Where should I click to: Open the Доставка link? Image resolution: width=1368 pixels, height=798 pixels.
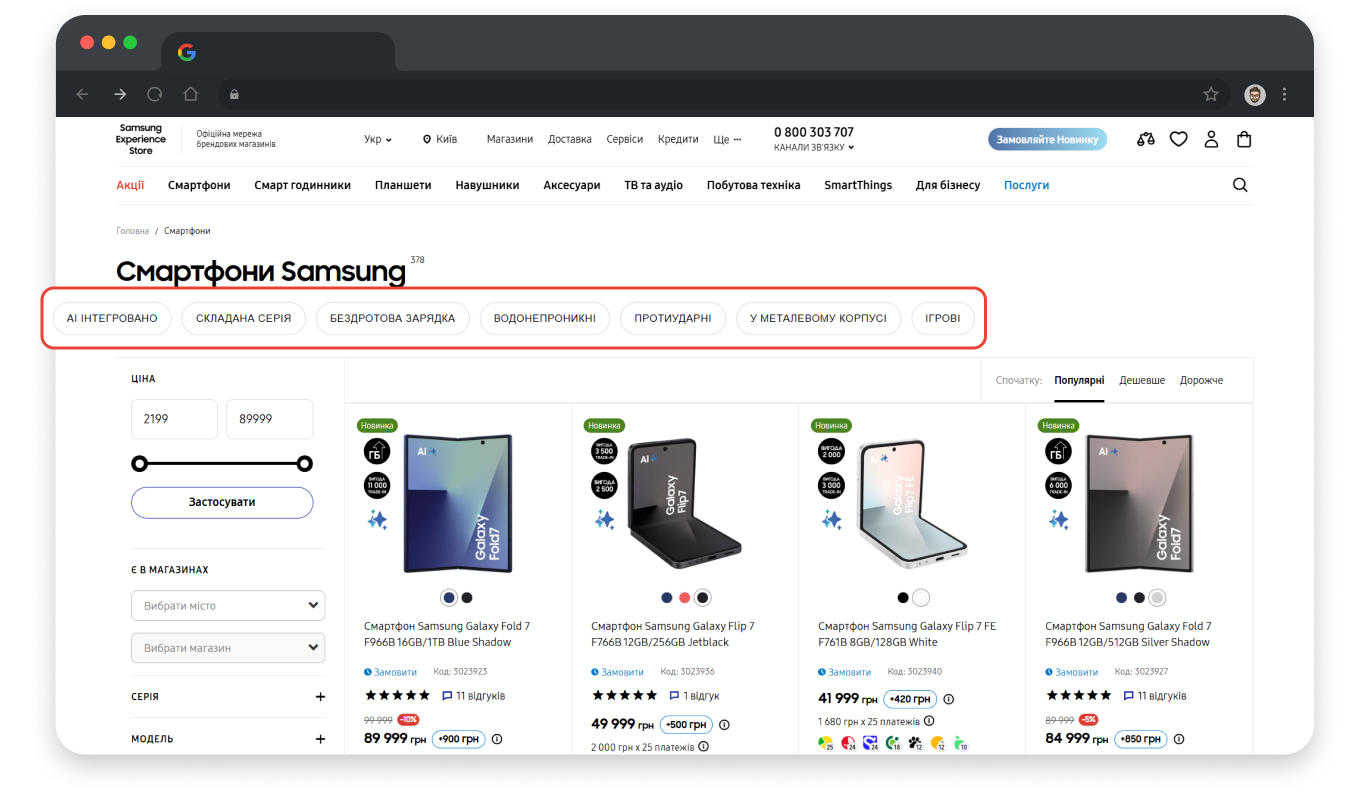570,139
